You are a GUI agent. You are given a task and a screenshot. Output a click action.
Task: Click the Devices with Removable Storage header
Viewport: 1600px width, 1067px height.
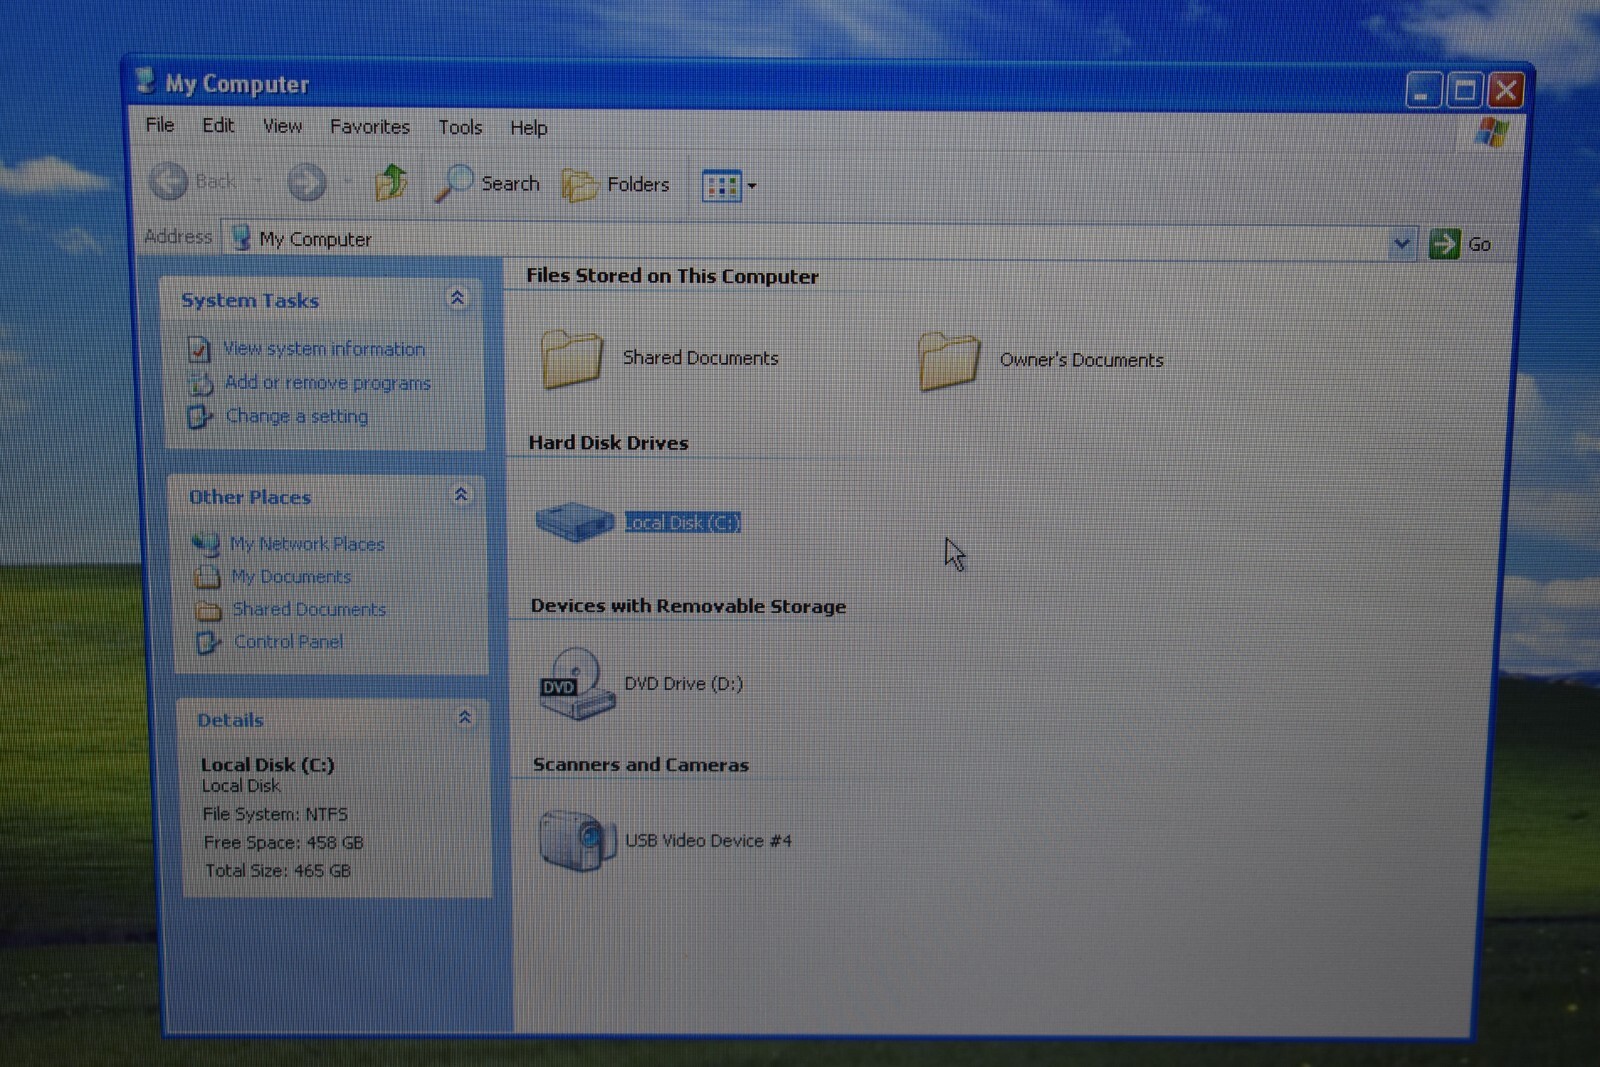pos(688,606)
